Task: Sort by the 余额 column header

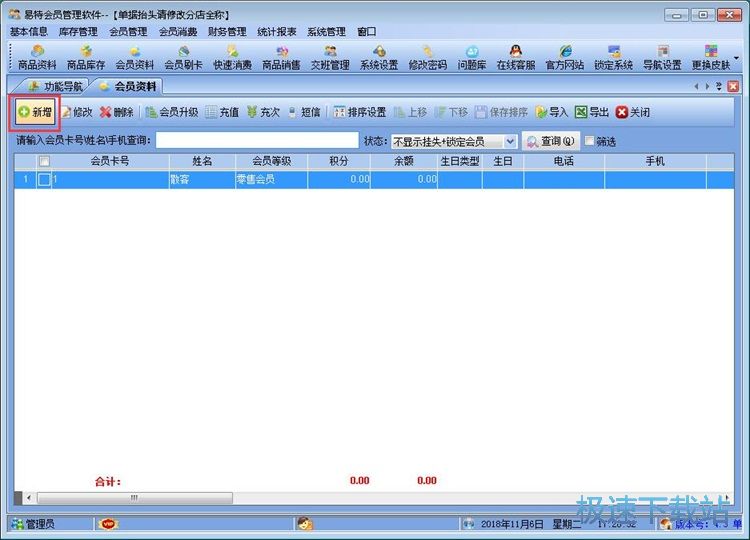Action: click(x=404, y=161)
